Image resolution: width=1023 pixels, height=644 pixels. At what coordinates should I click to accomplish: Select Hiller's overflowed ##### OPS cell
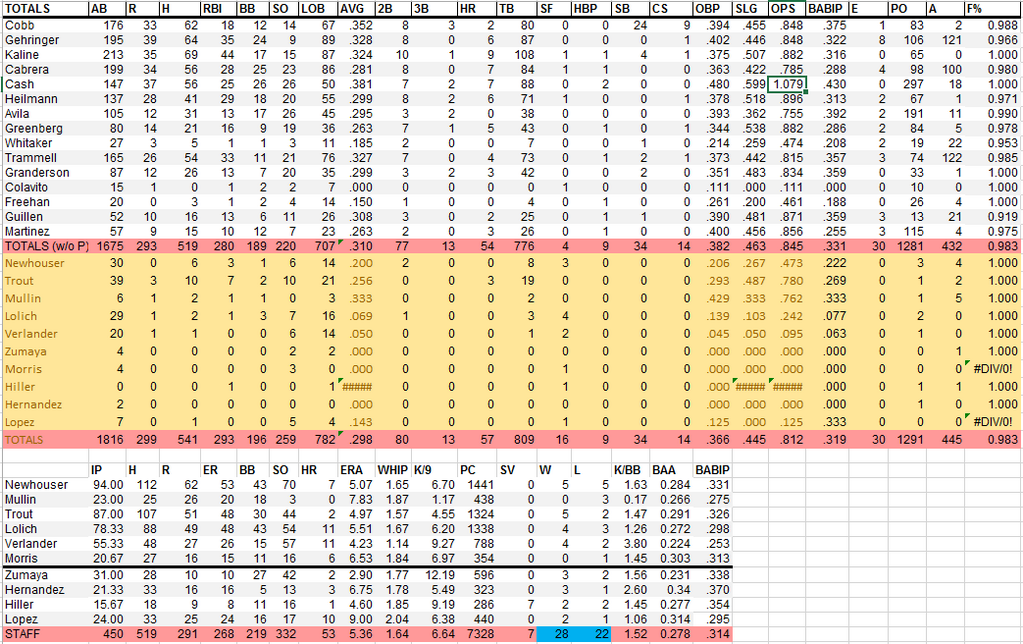pos(787,387)
